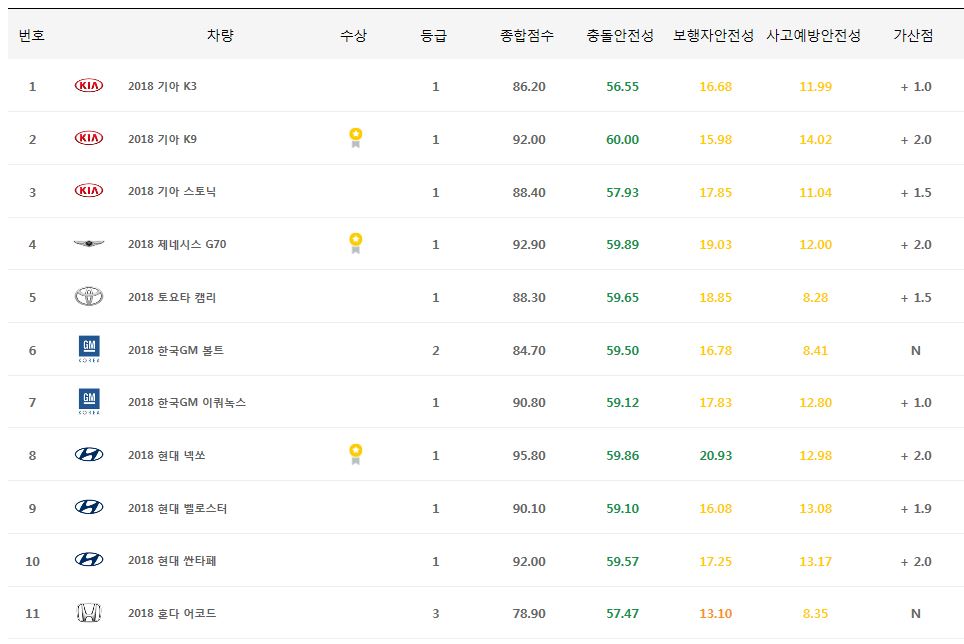Click the 차량 column header

[220, 36]
